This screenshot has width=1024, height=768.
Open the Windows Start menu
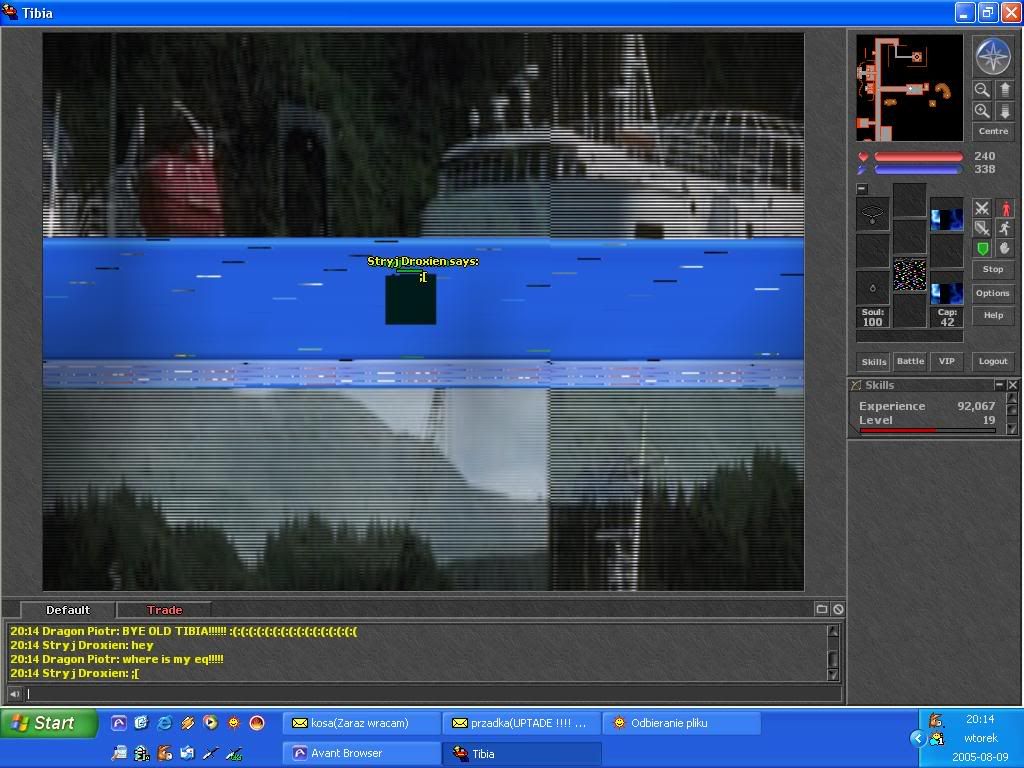(x=48, y=723)
